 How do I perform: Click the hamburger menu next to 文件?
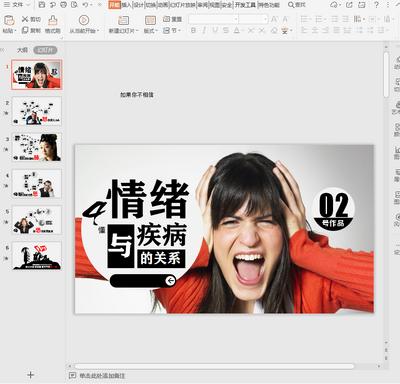click(7, 5)
